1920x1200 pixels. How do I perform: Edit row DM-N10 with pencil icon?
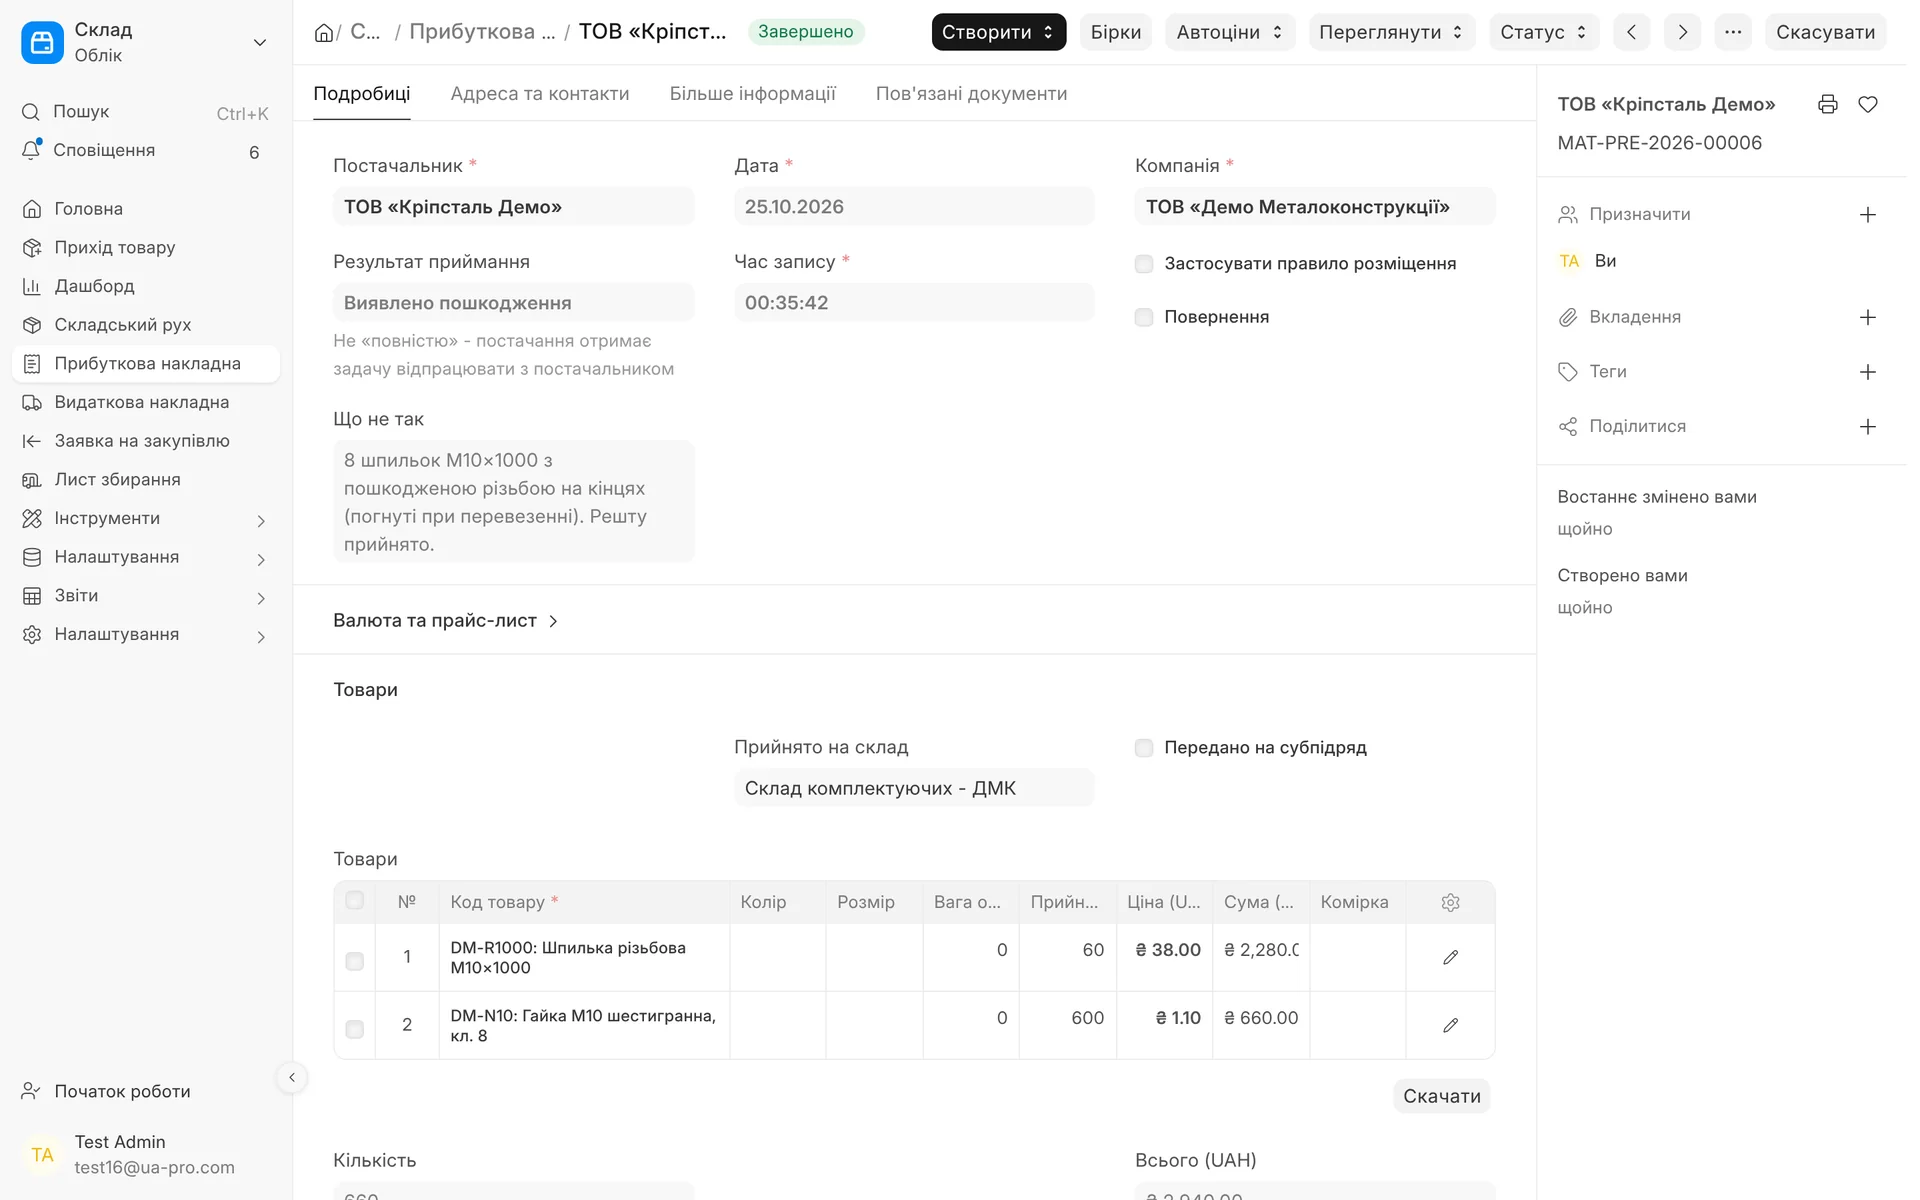point(1451,1025)
